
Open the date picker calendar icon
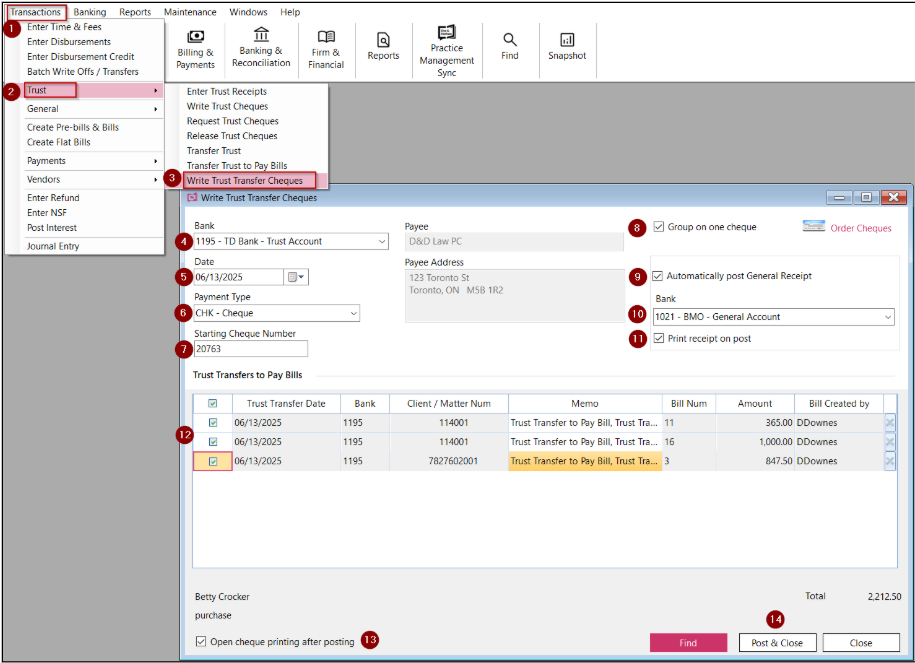[297, 277]
